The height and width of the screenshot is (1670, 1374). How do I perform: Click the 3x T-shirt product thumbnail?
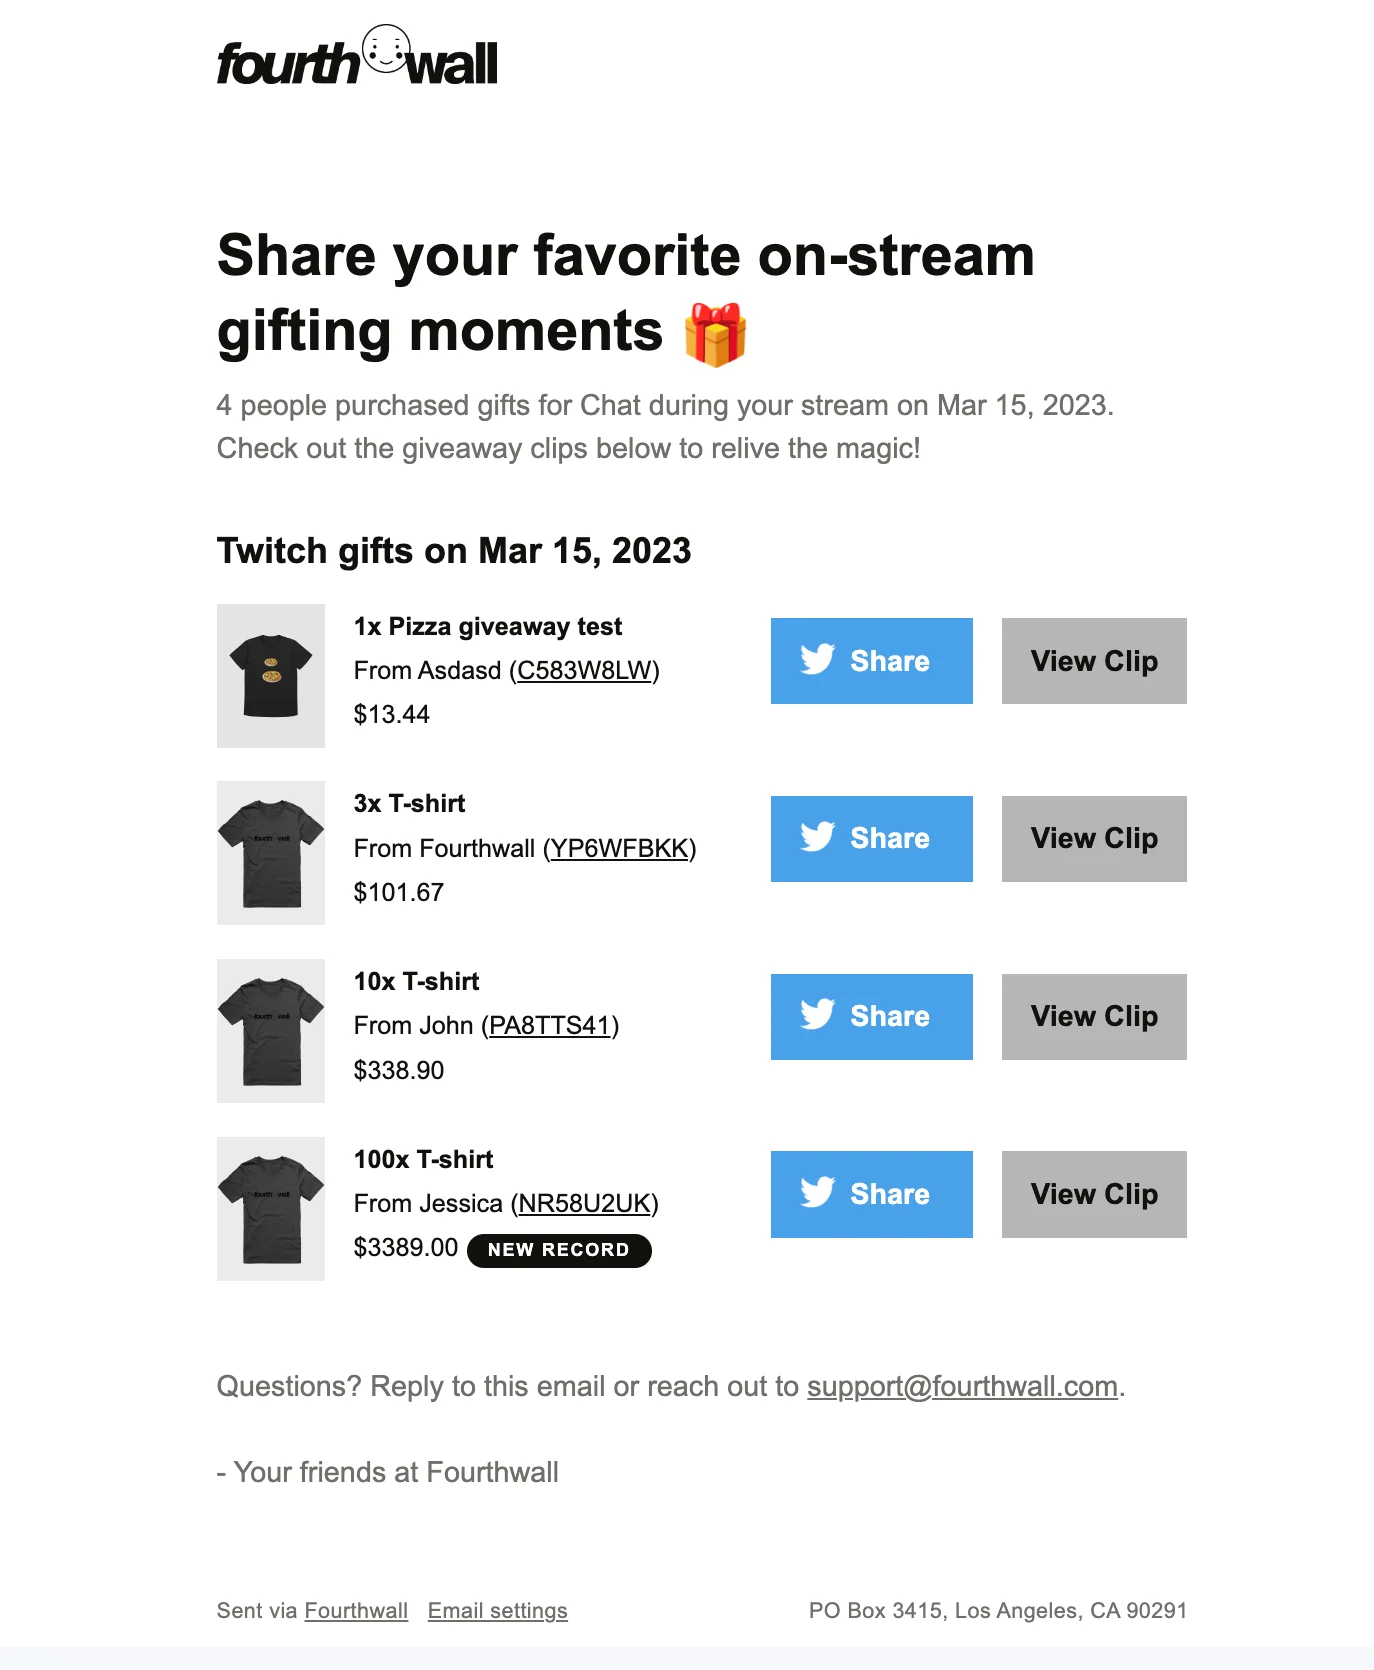tap(271, 853)
